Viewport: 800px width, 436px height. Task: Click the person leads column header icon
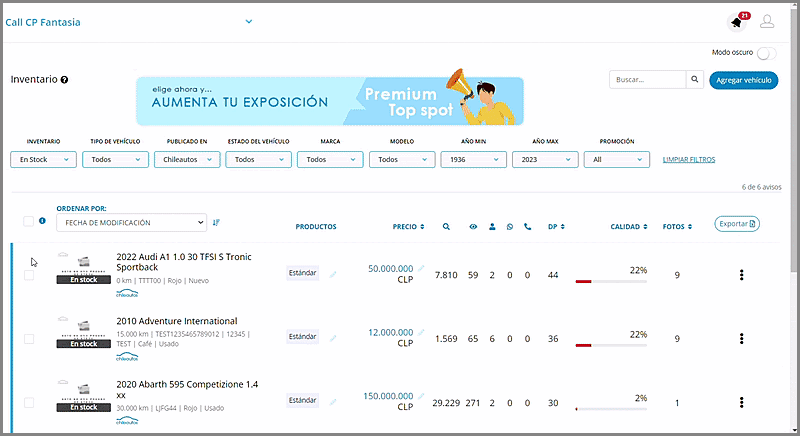(x=492, y=226)
